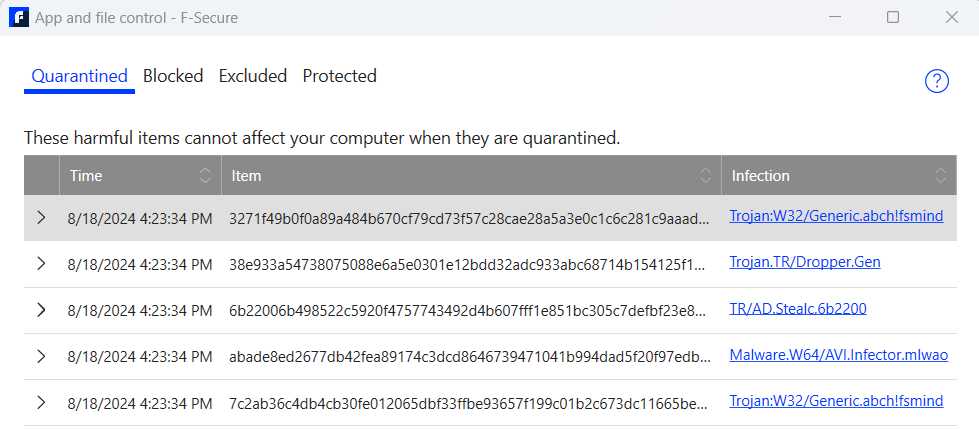Open the Trojan.TR/Dropper.Gen infection link
The image size is (979, 429).
point(805,262)
